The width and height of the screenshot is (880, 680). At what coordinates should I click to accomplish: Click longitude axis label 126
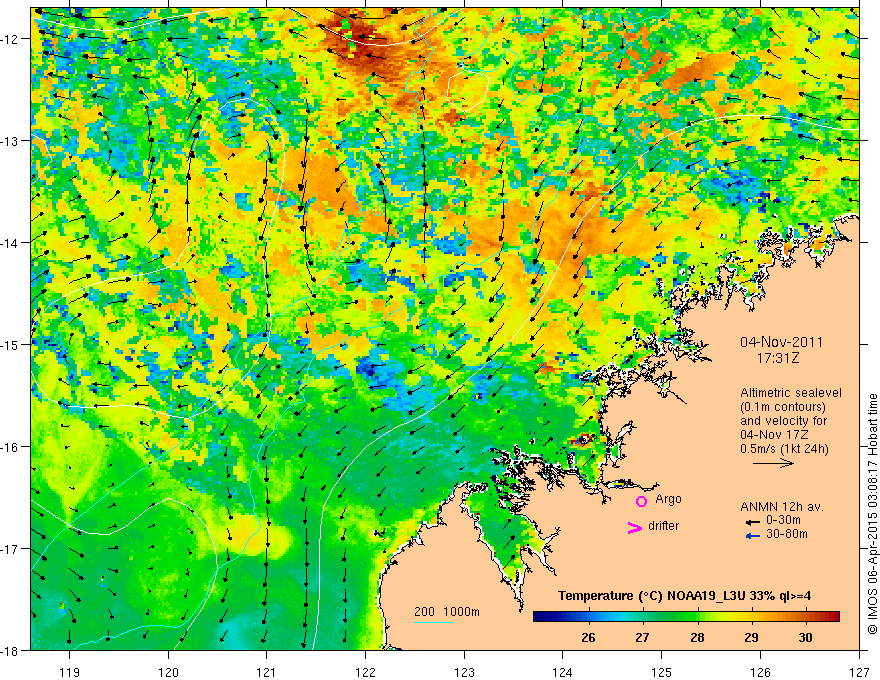click(x=760, y=672)
